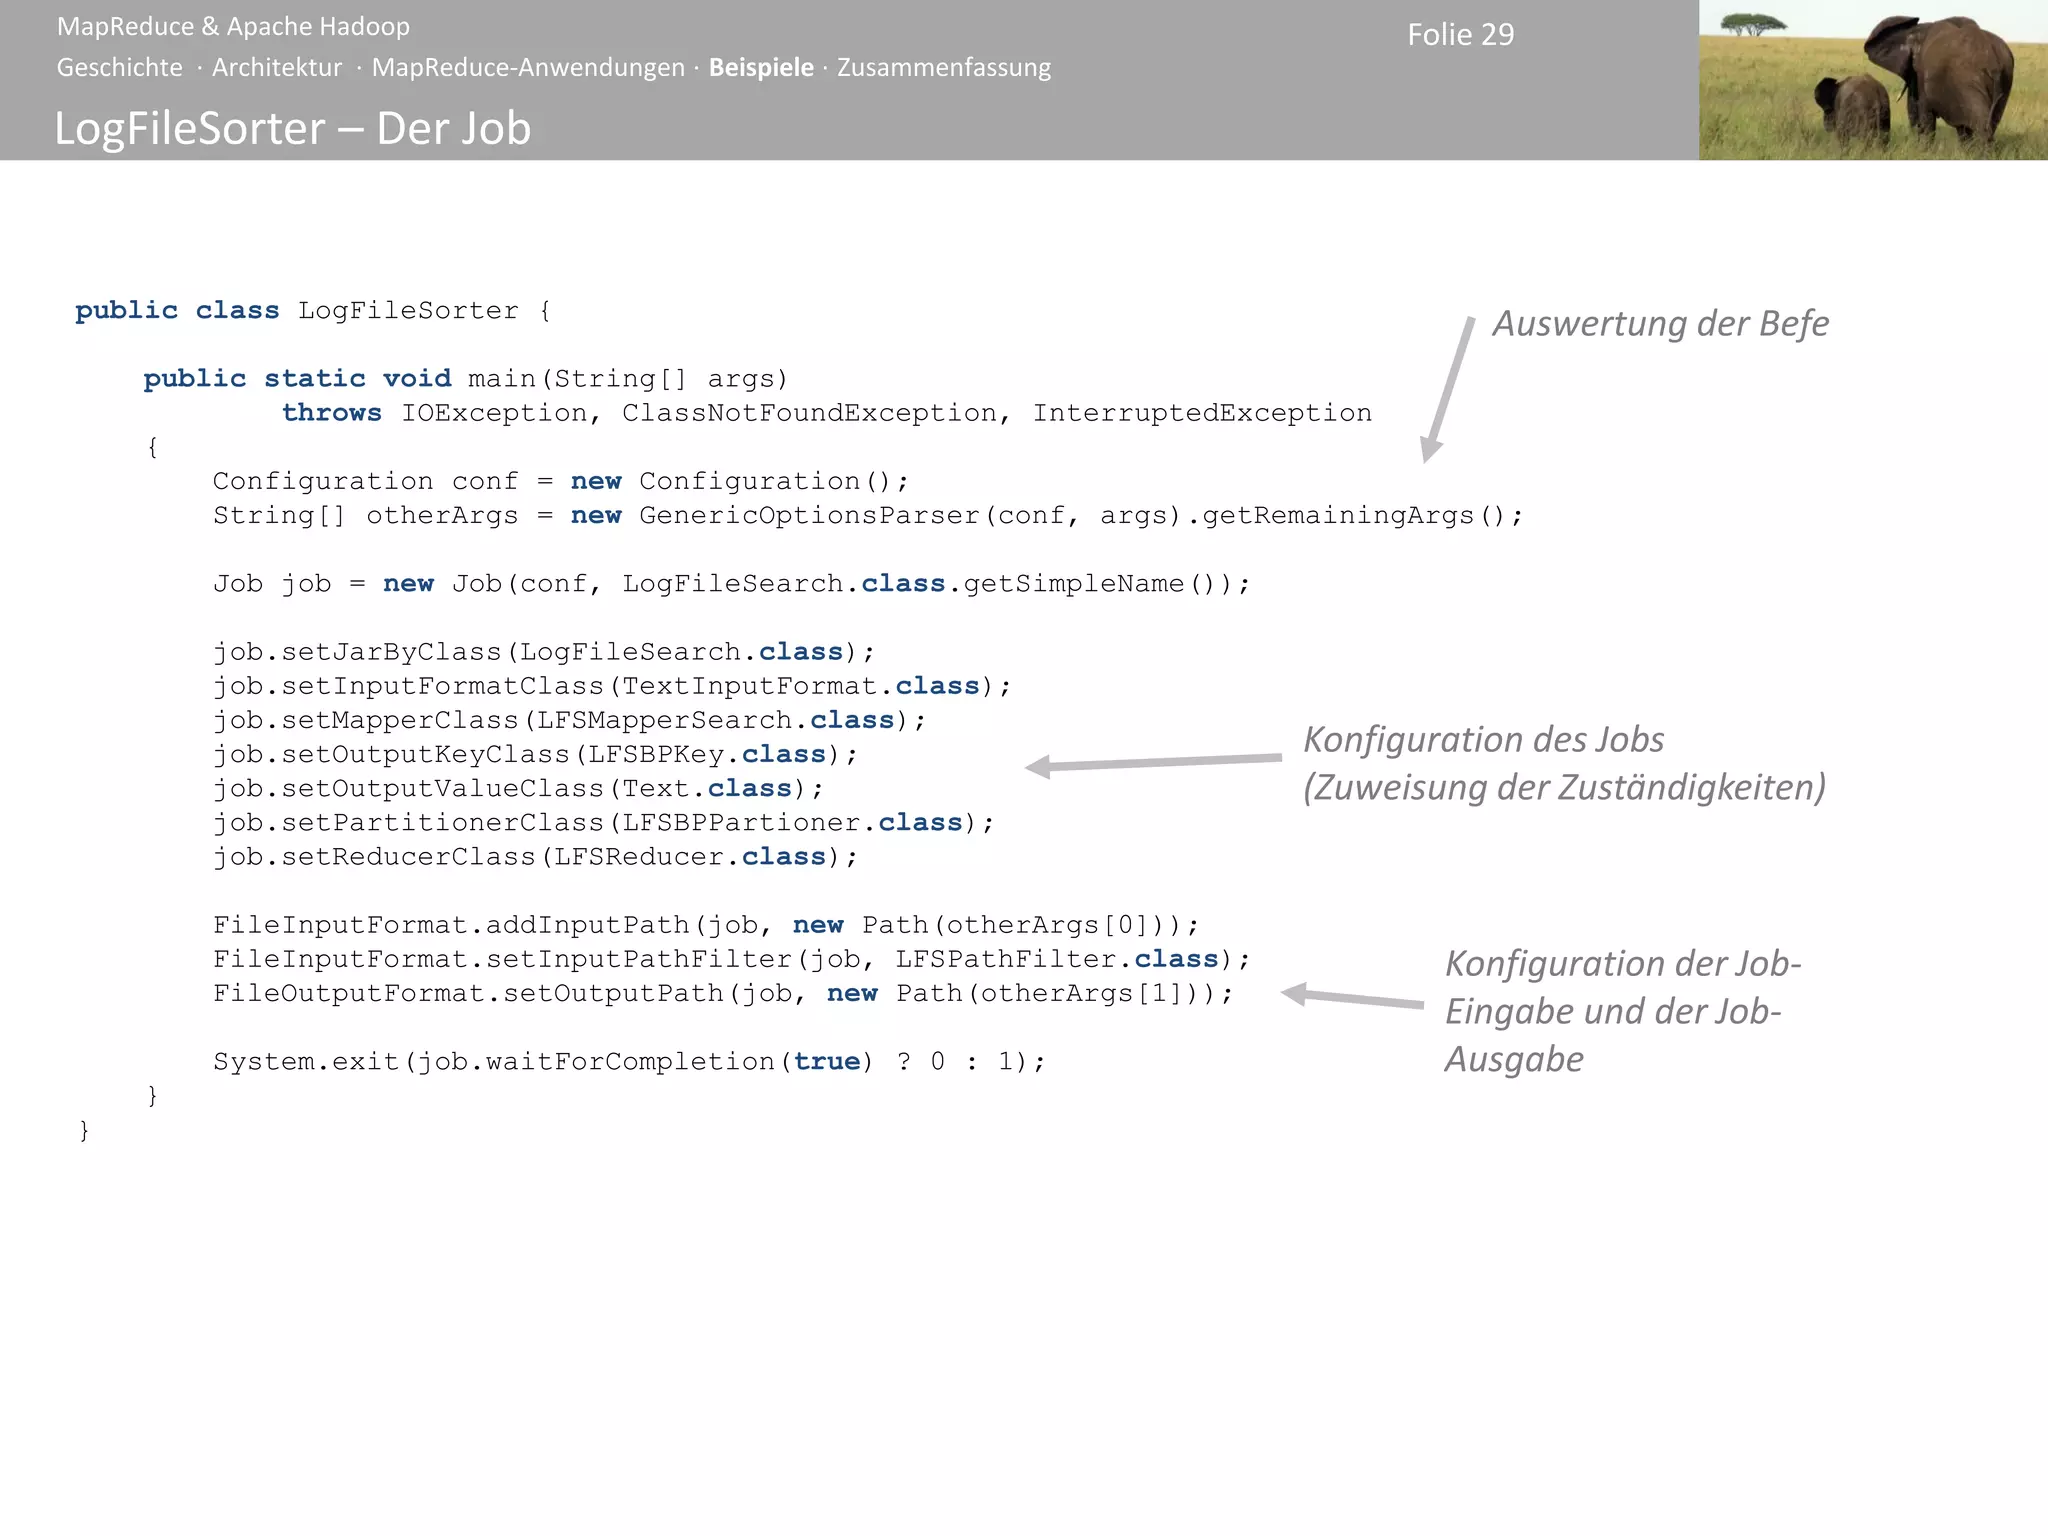2048x1536 pixels.
Task: Click the annotation 'Eingabe und der Job-'
Action: point(1613,1012)
